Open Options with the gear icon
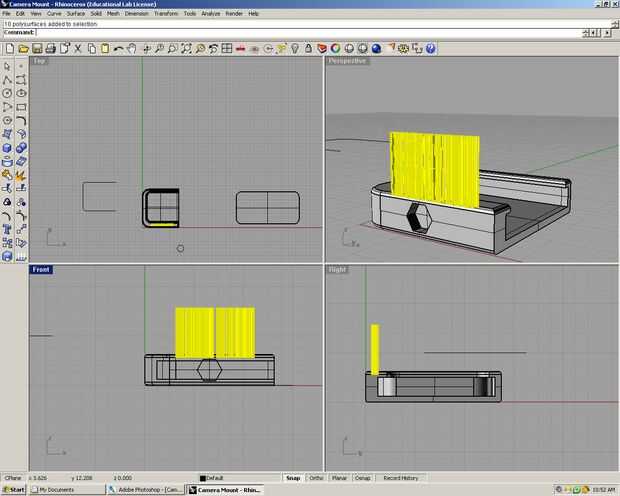This screenshot has height=496, width=620. (x=403, y=49)
